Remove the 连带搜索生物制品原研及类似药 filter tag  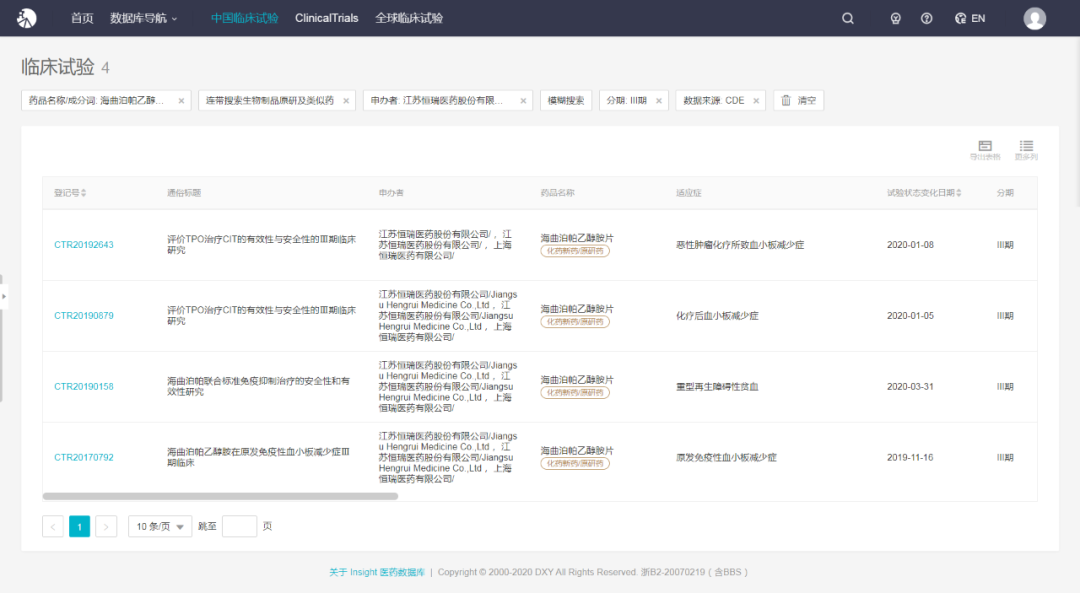[x=346, y=101]
